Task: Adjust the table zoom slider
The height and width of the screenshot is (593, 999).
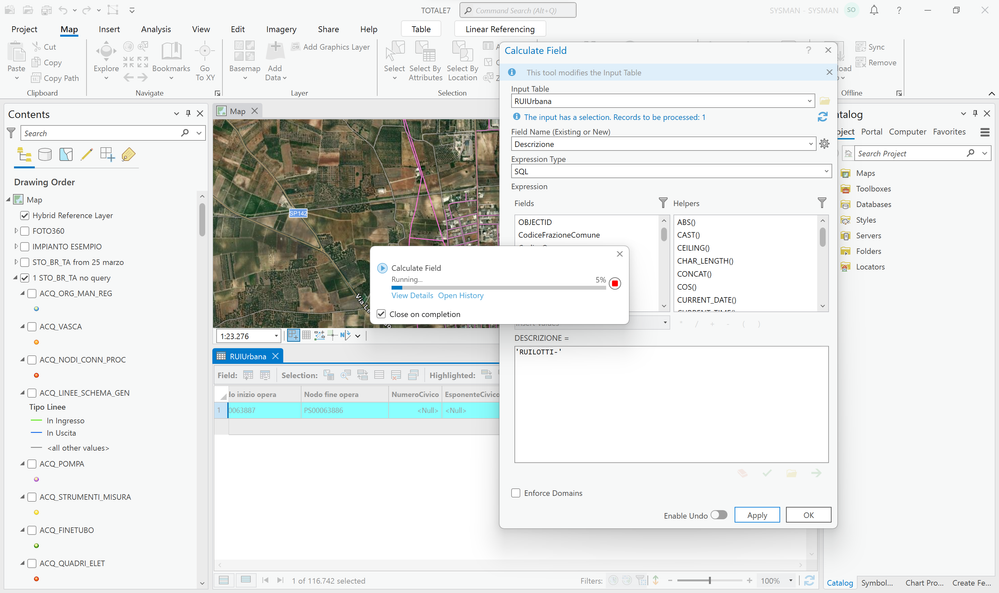Action: click(710, 581)
